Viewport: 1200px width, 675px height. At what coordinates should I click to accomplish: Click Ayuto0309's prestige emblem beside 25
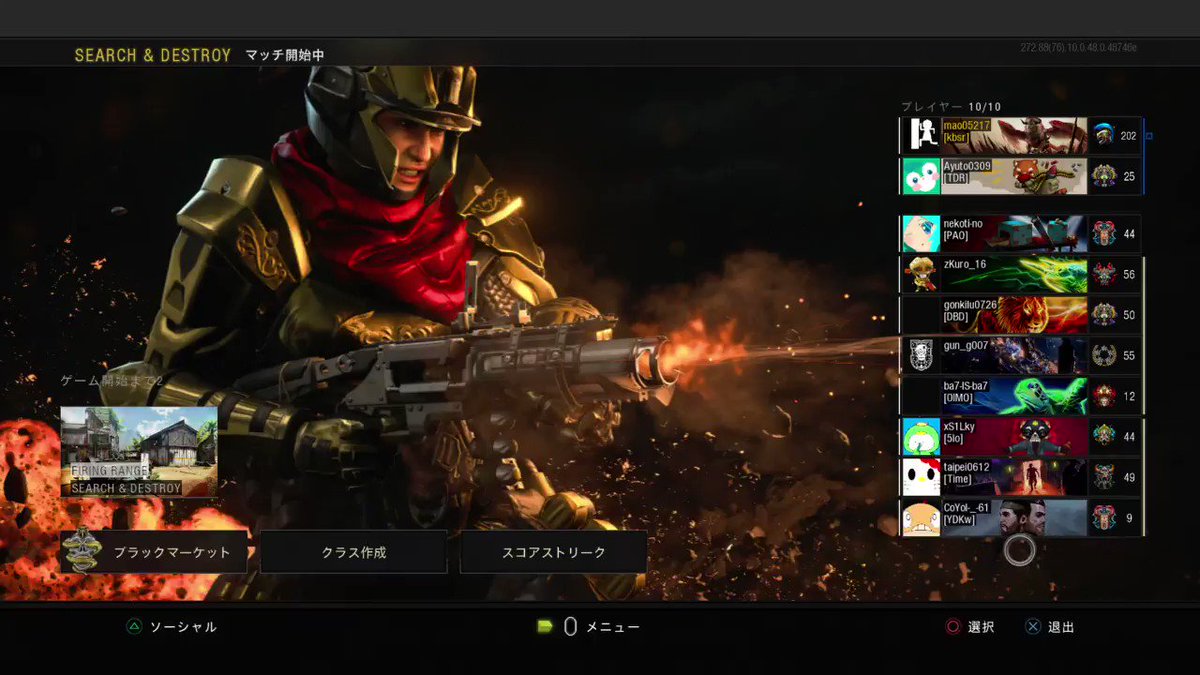[x=1103, y=176]
